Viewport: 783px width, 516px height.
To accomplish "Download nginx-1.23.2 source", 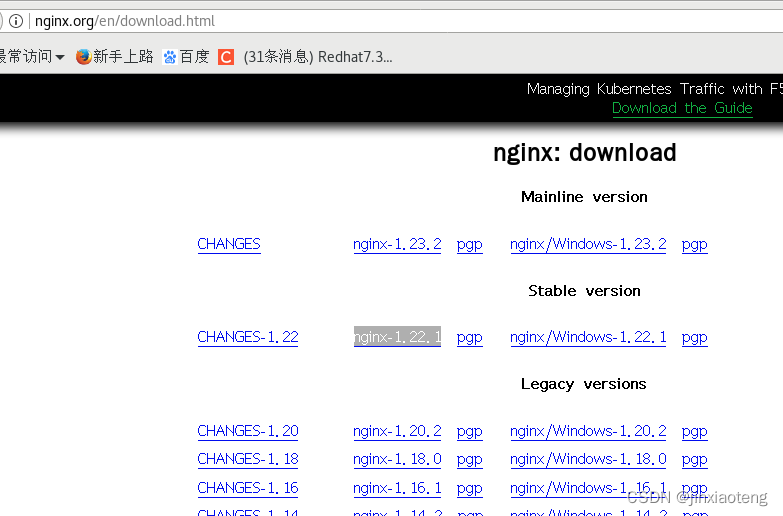I will [x=397, y=244].
